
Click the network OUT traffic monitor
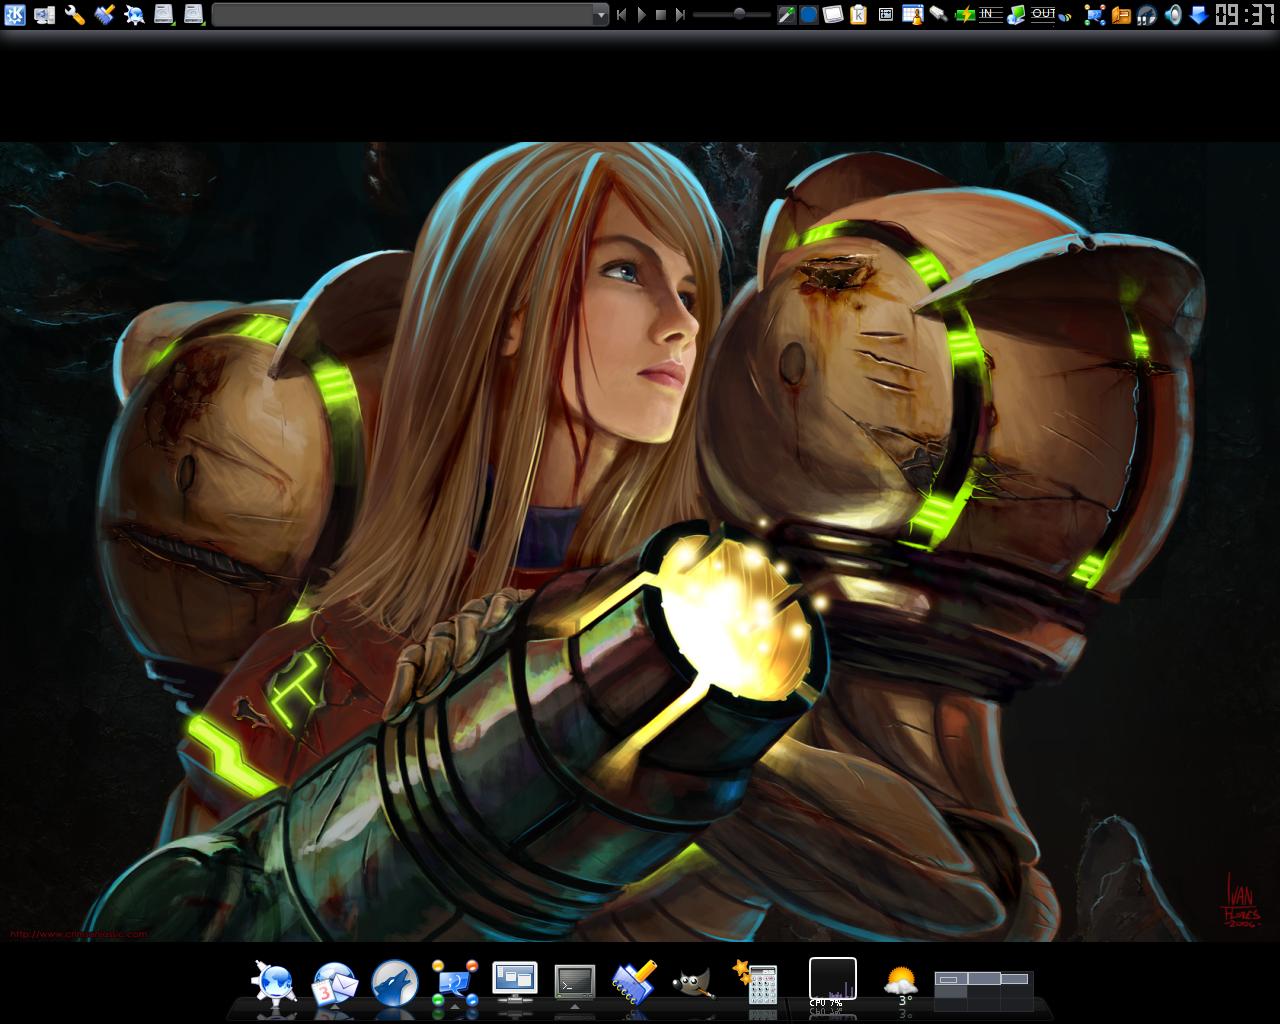pyautogui.click(x=1043, y=14)
